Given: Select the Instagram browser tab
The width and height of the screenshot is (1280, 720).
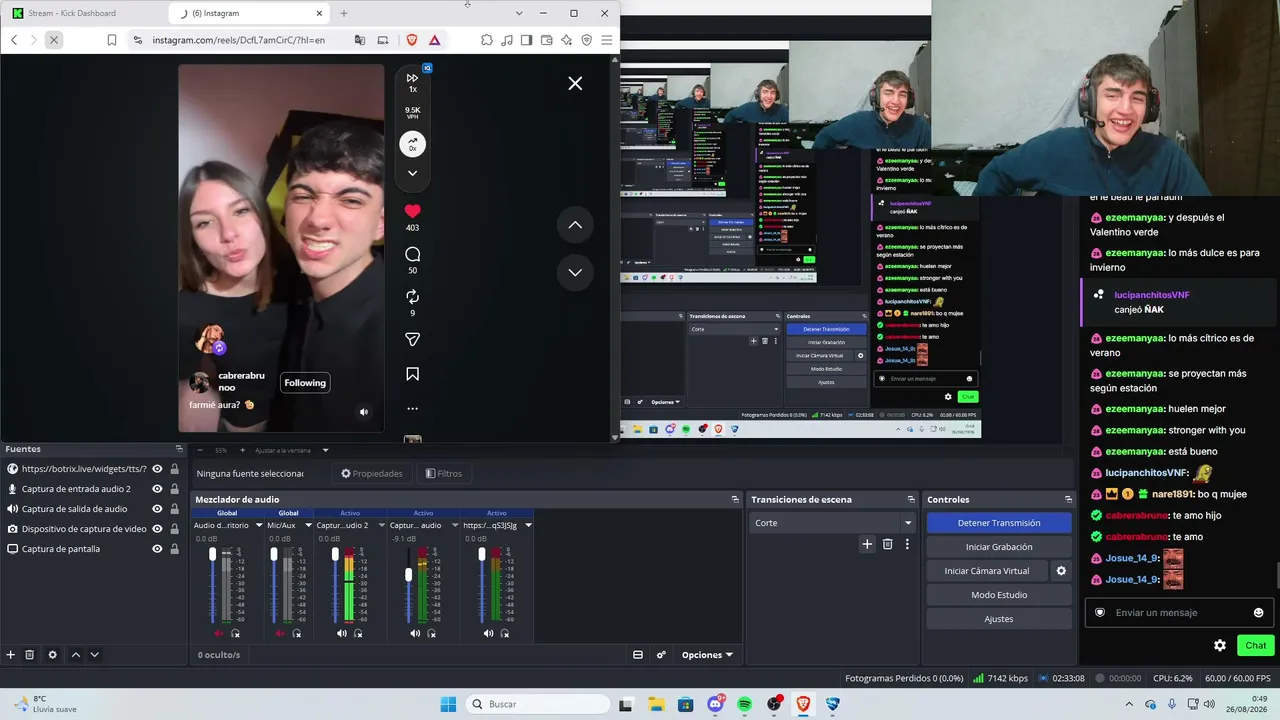Looking at the screenshot, I should point(250,13).
